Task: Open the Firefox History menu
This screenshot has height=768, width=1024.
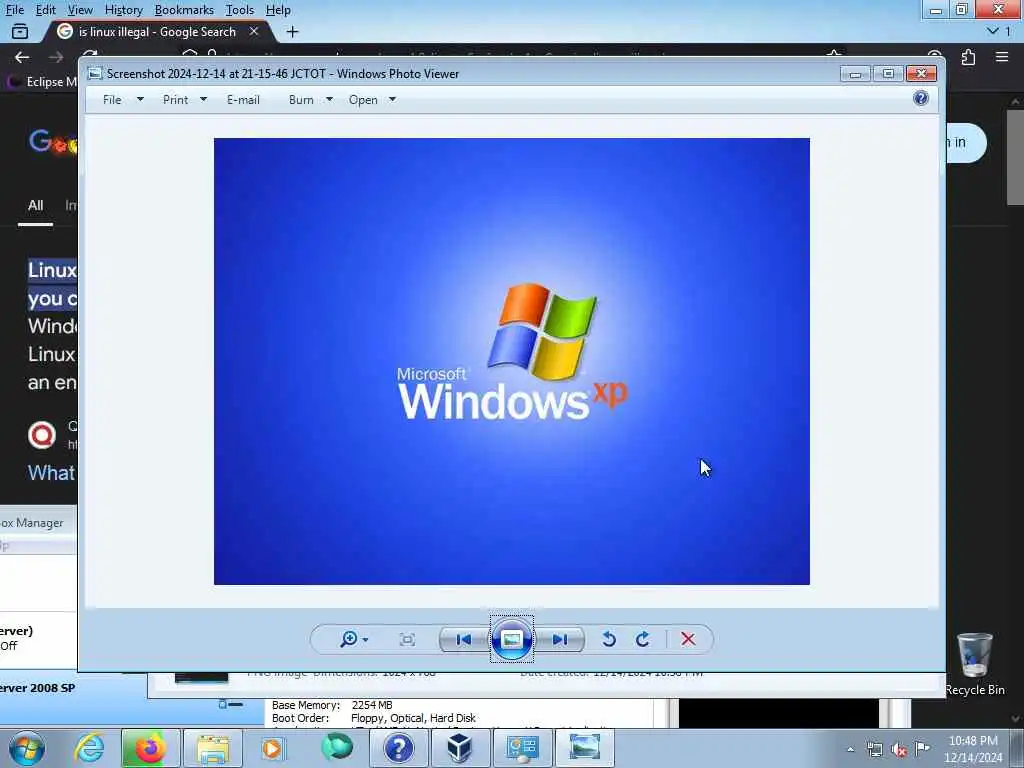Action: coord(123,10)
